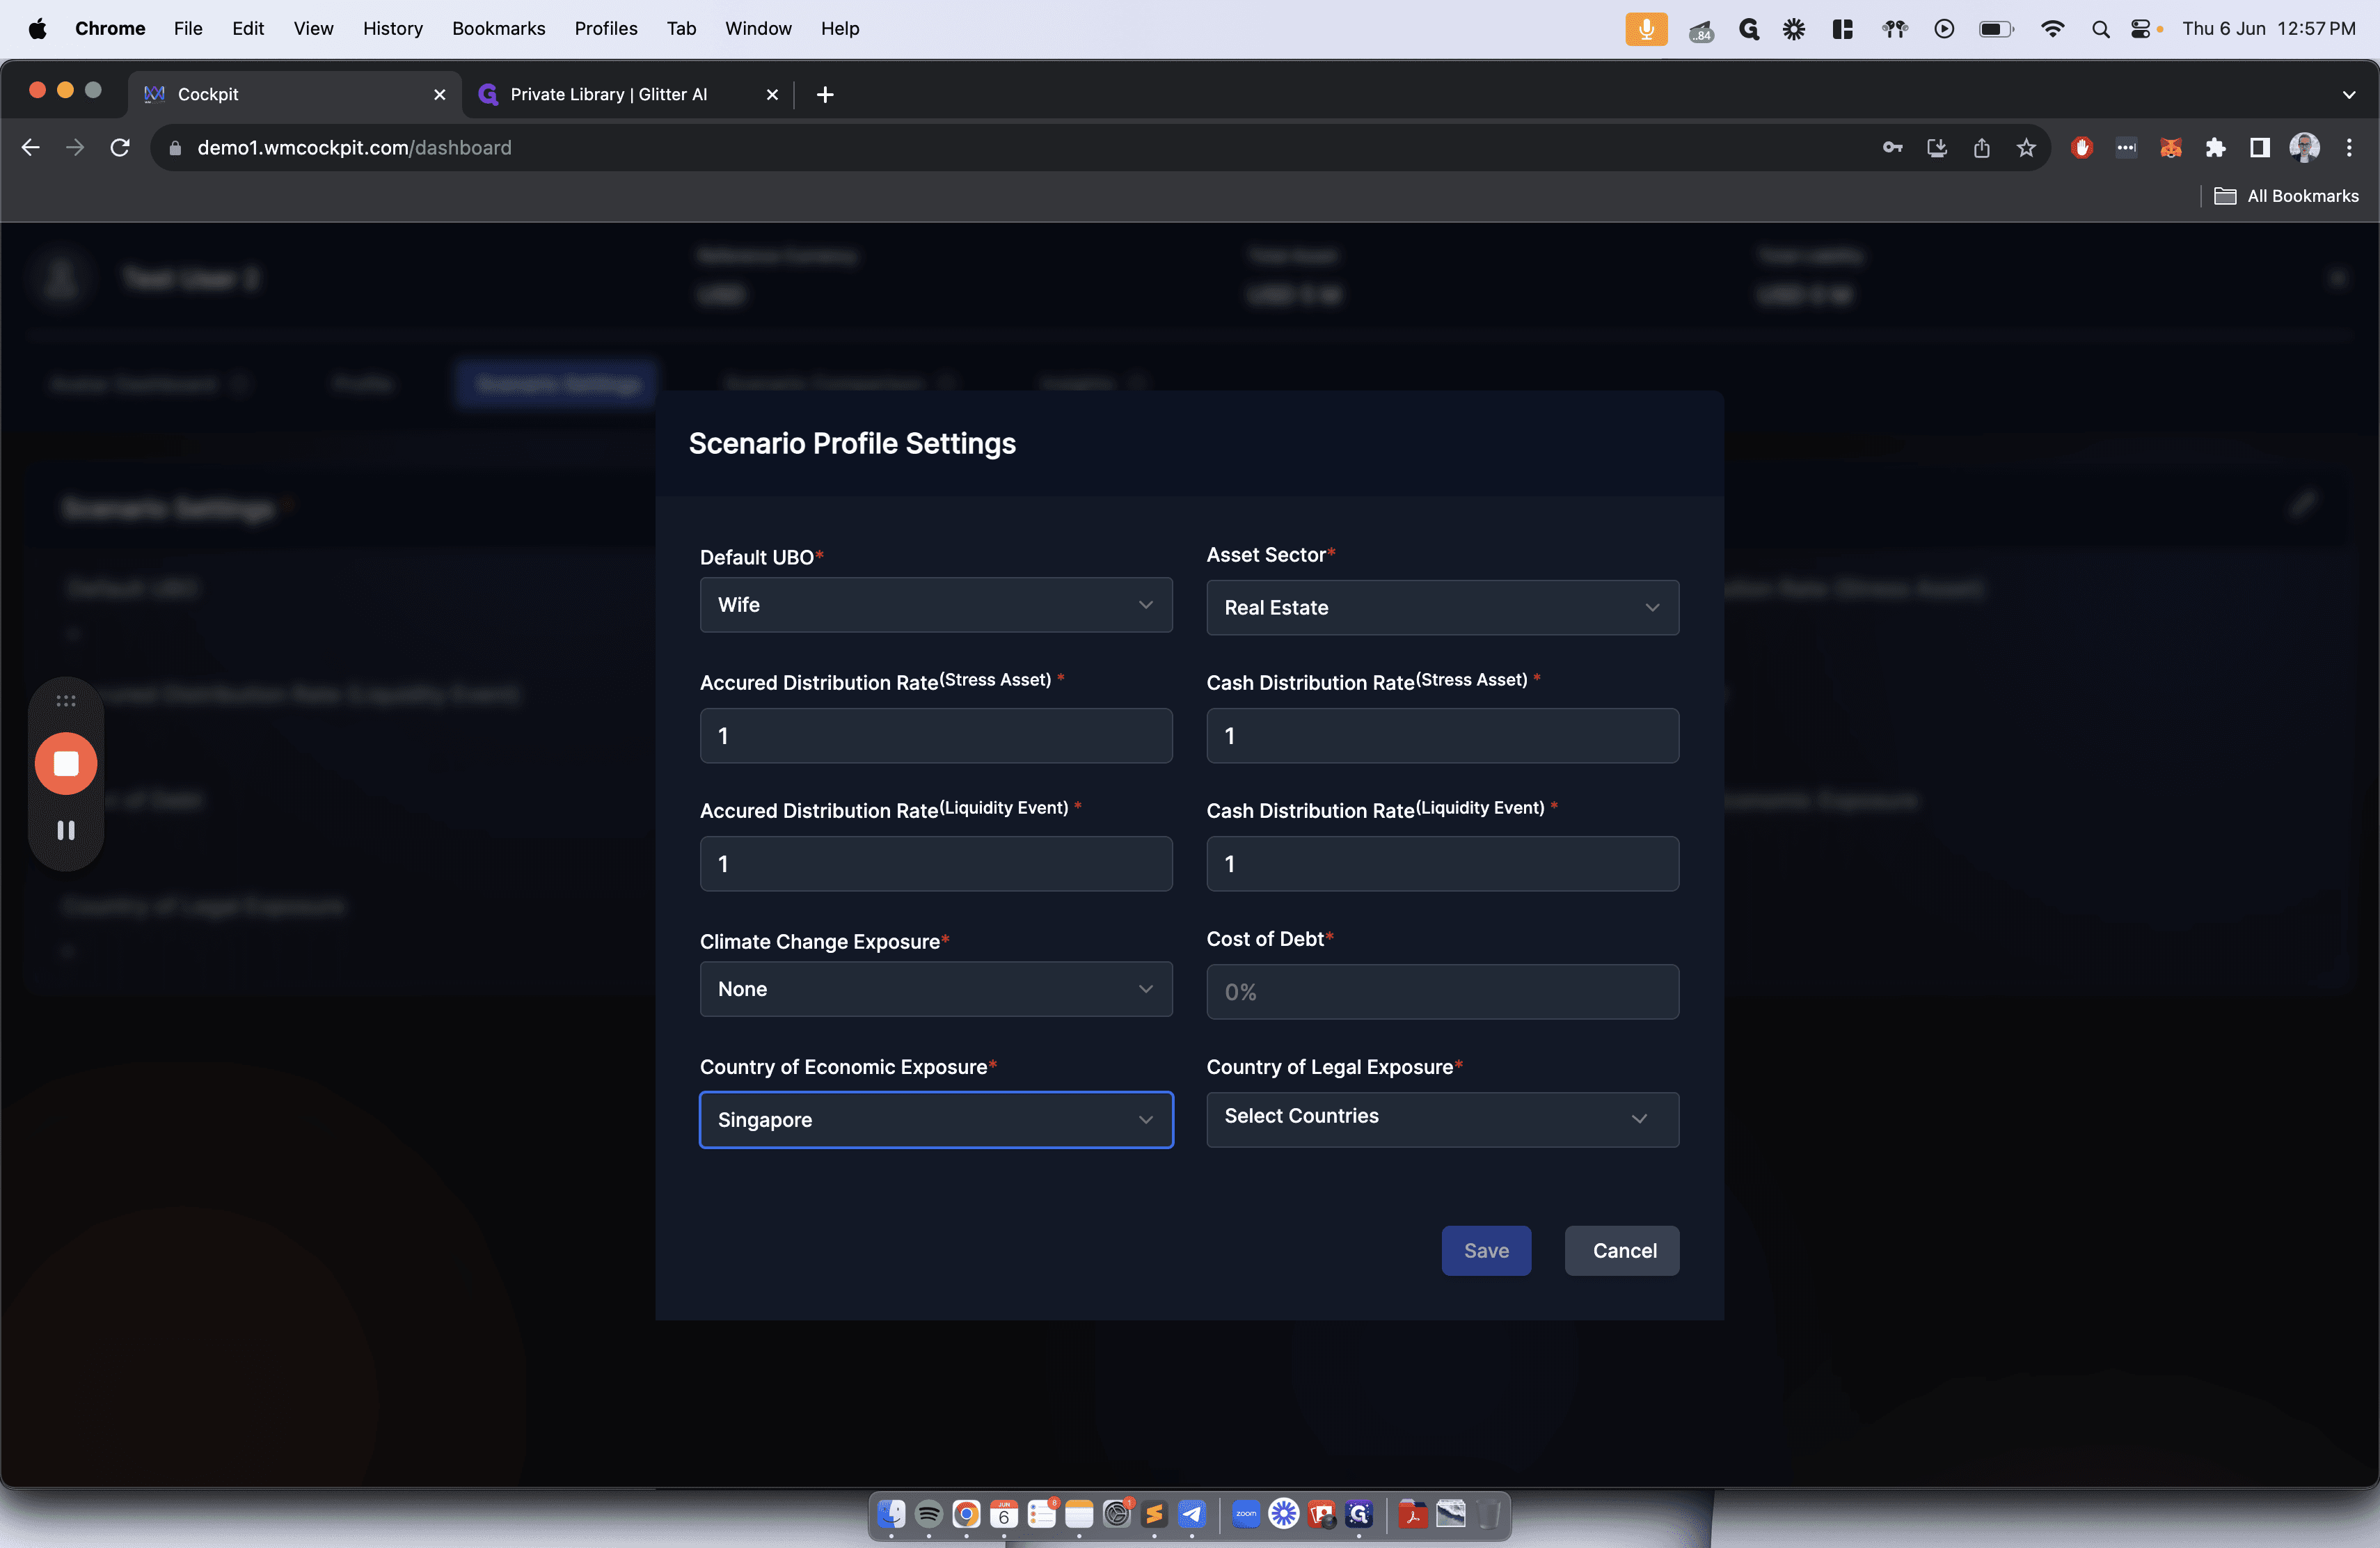Open Acrobat PDF app from the Dock

(1413, 1514)
